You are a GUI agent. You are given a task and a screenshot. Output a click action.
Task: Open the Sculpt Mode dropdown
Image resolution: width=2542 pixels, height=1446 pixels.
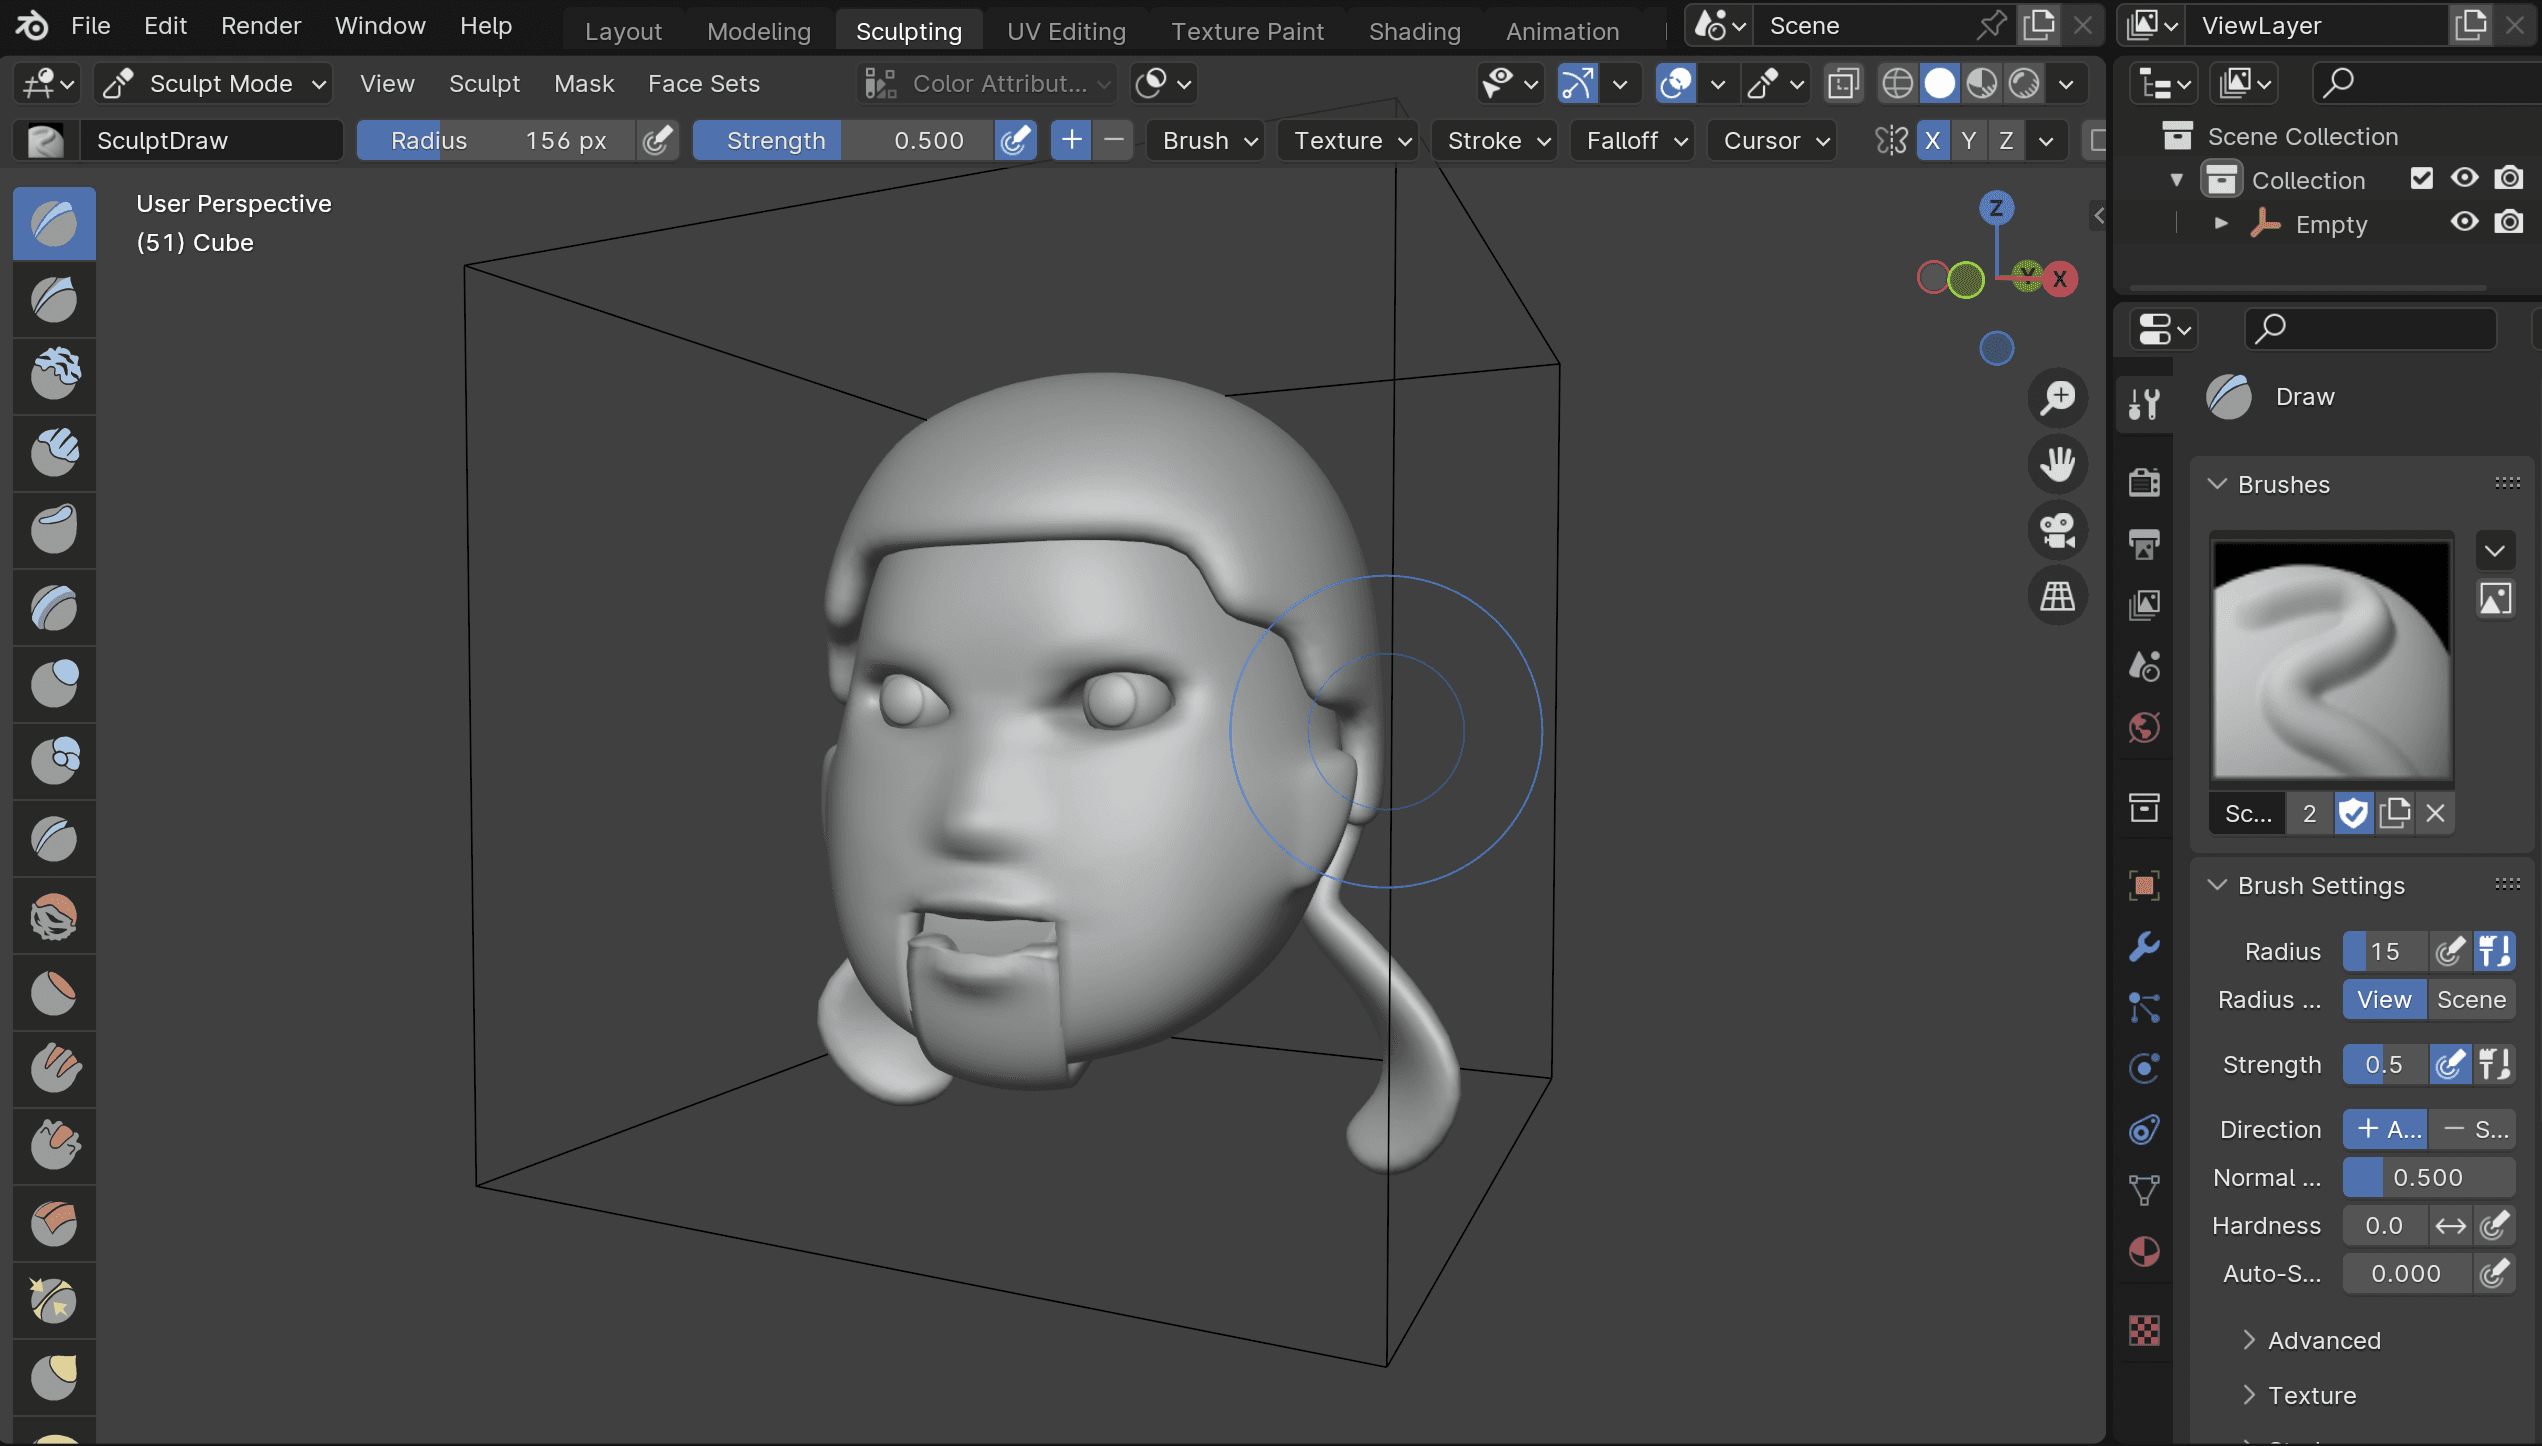tap(213, 84)
